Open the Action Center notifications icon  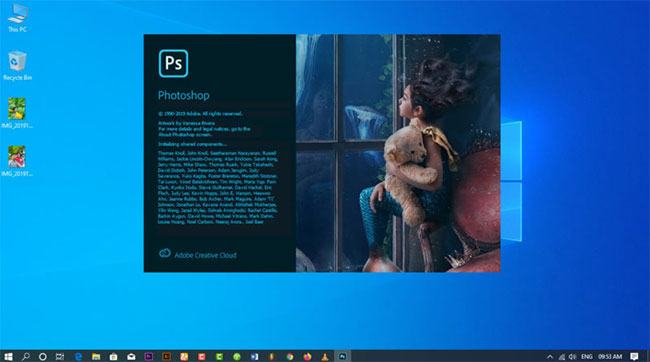coord(634,356)
